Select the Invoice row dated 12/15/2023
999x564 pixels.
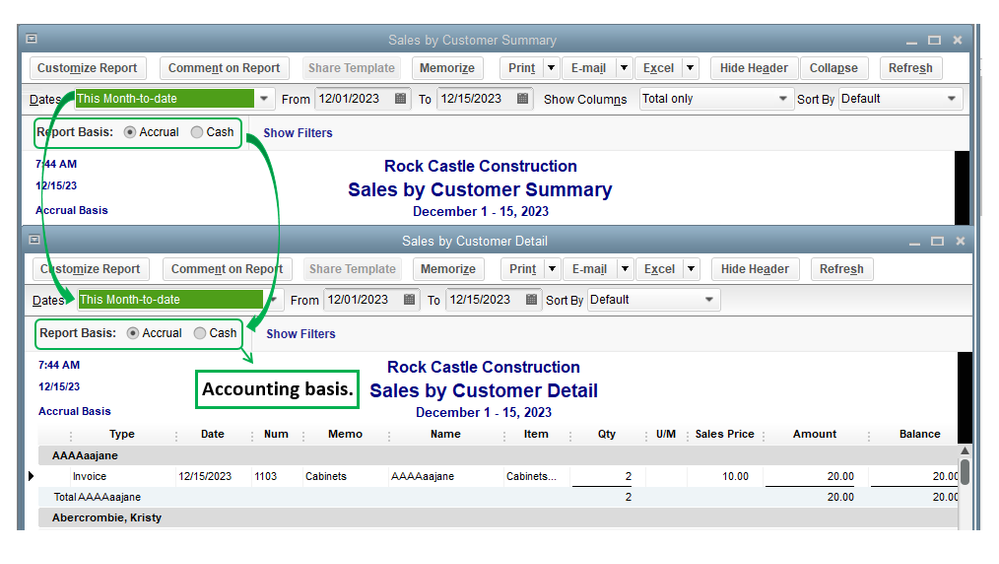click(x=497, y=476)
